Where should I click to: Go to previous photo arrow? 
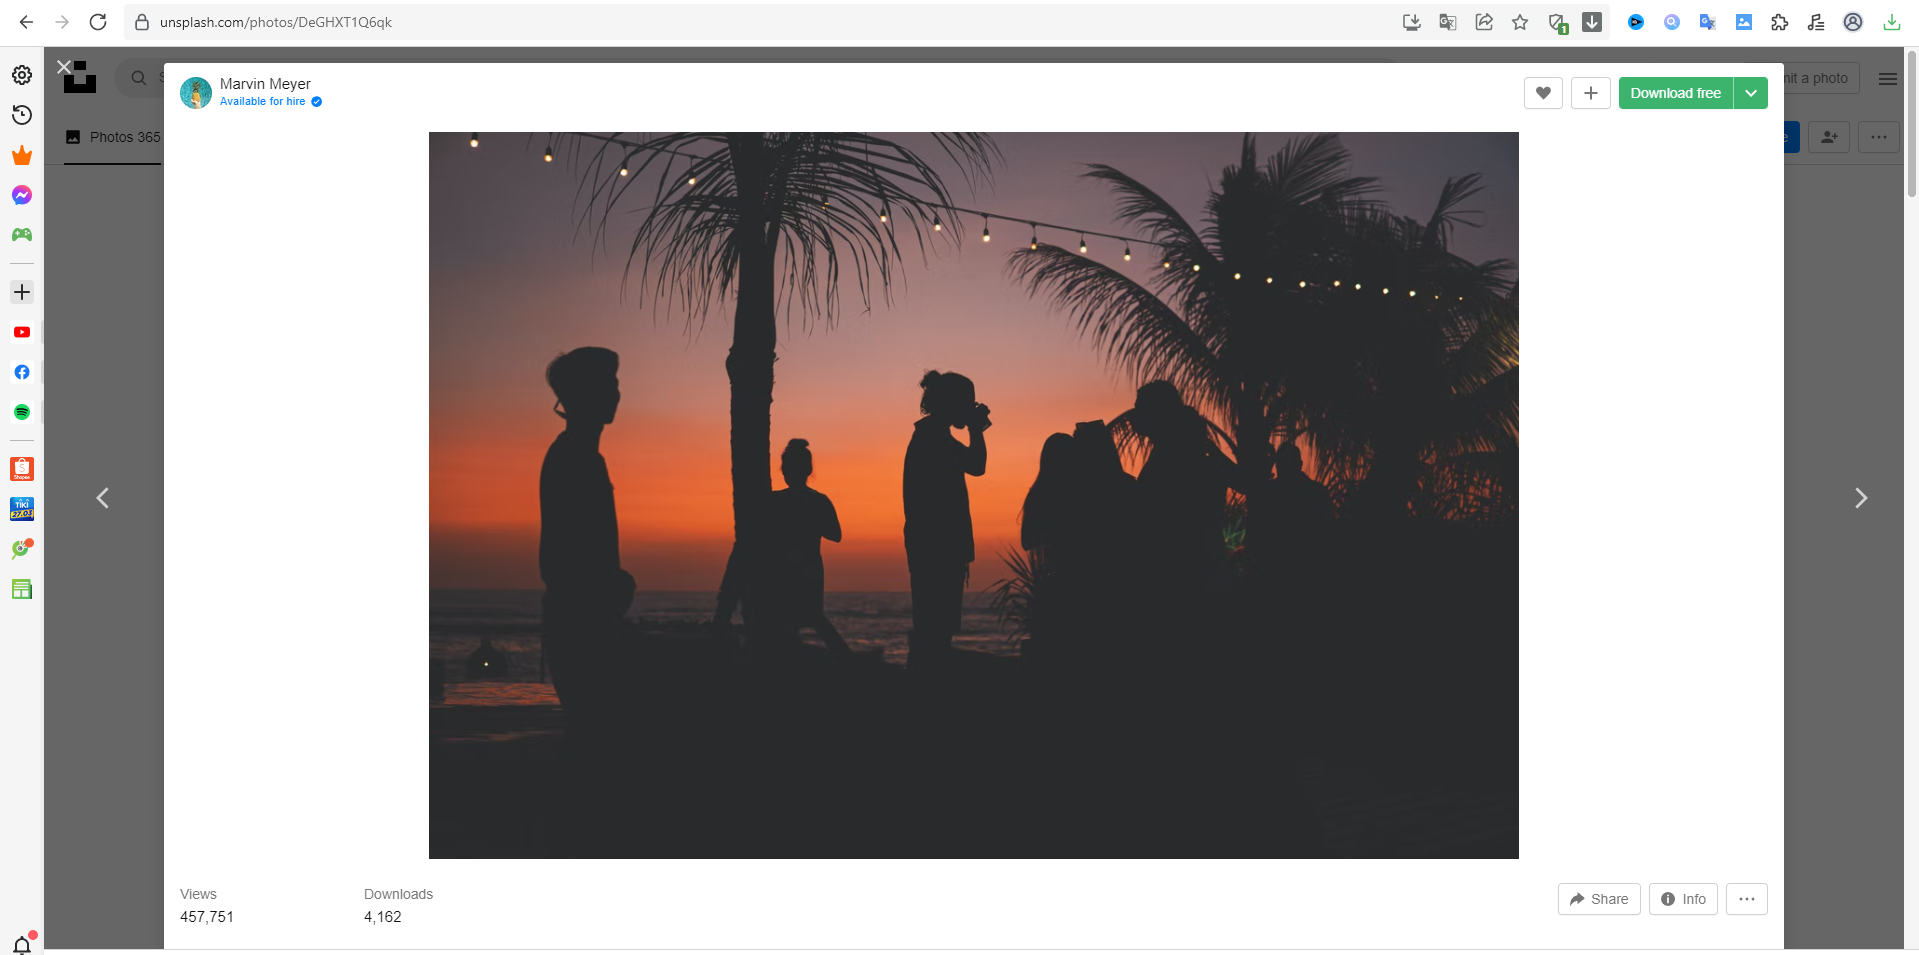(x=102, y=498)
